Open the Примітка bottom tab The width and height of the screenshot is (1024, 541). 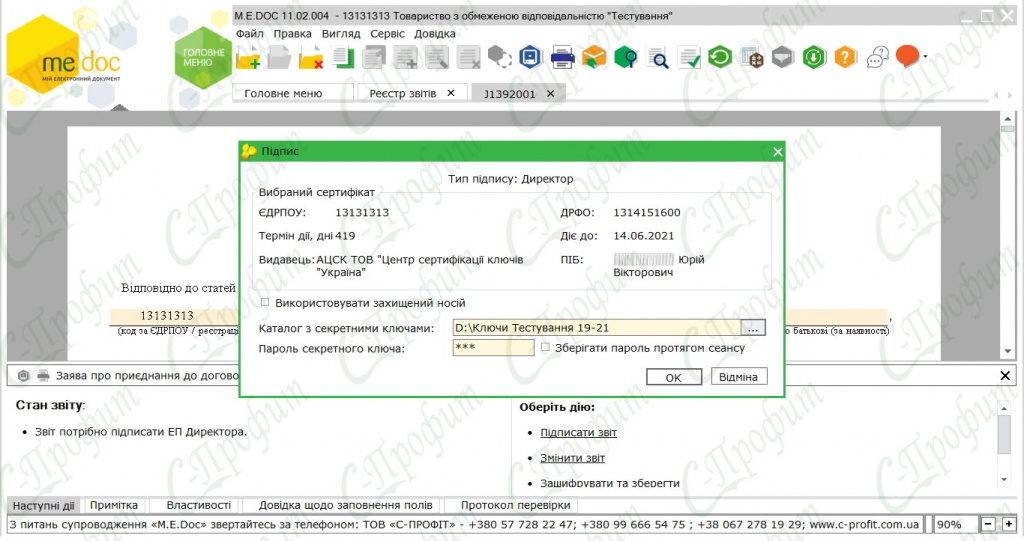pos(114,505)
